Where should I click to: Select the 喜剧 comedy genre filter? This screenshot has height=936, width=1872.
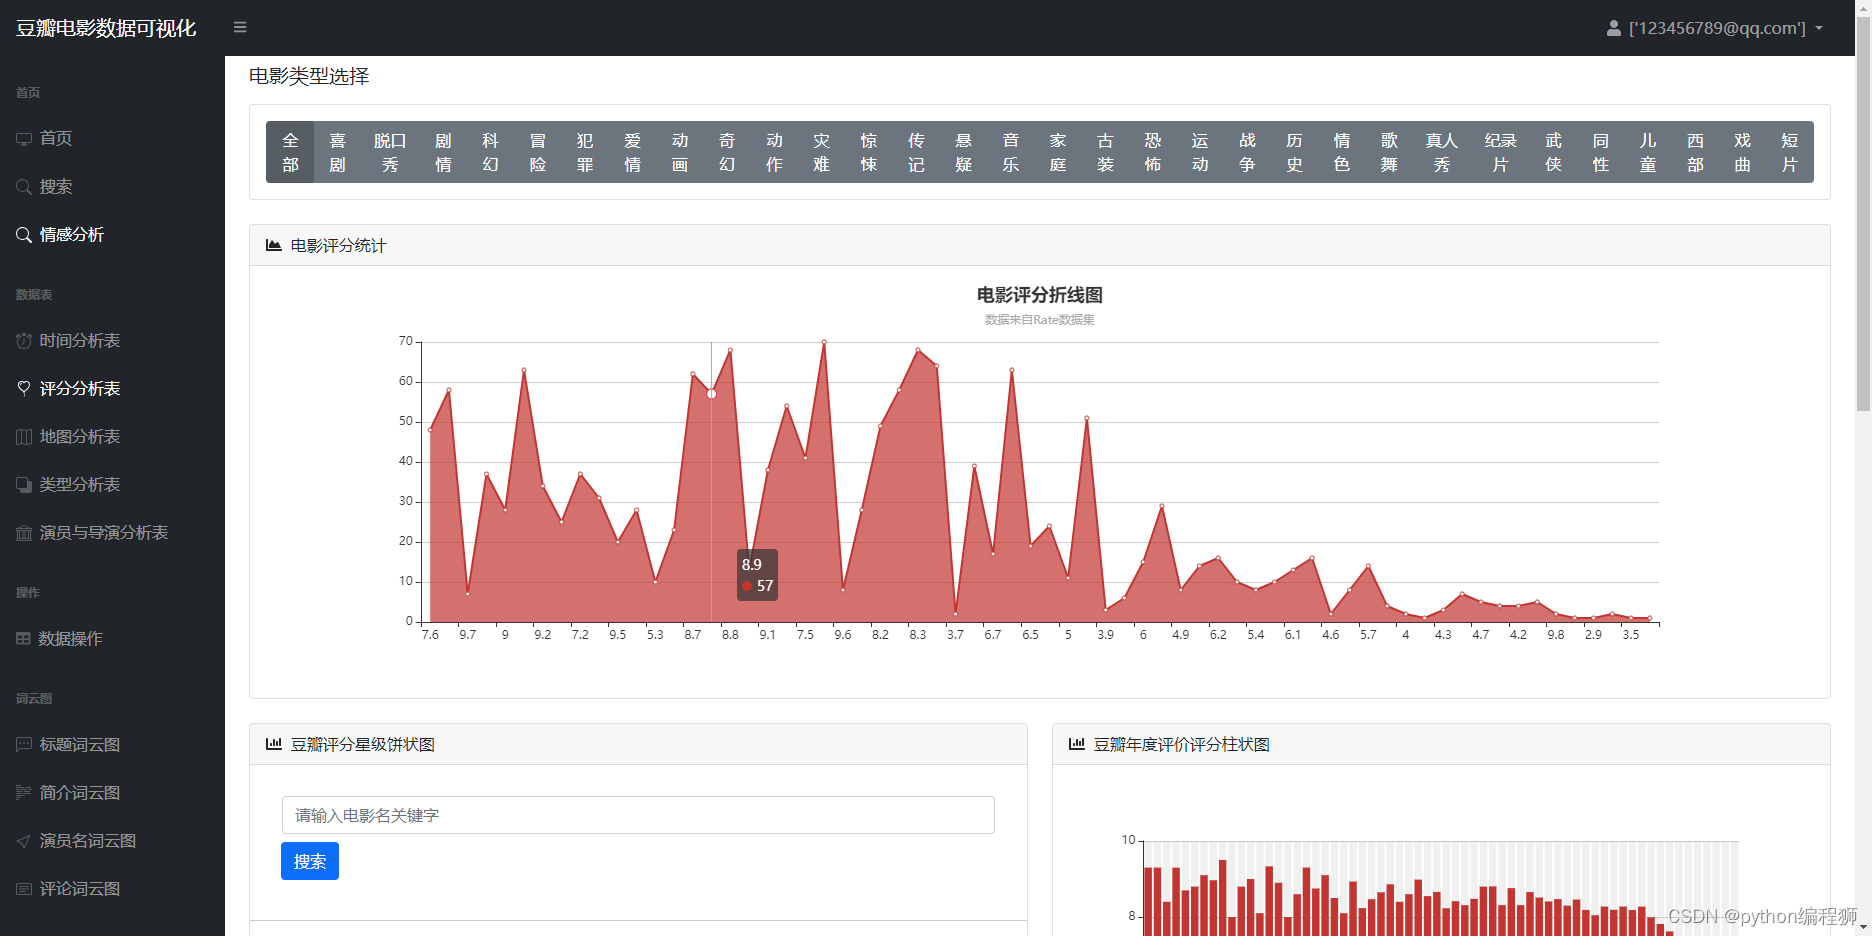pyautogui.click(x=338, y=152)
